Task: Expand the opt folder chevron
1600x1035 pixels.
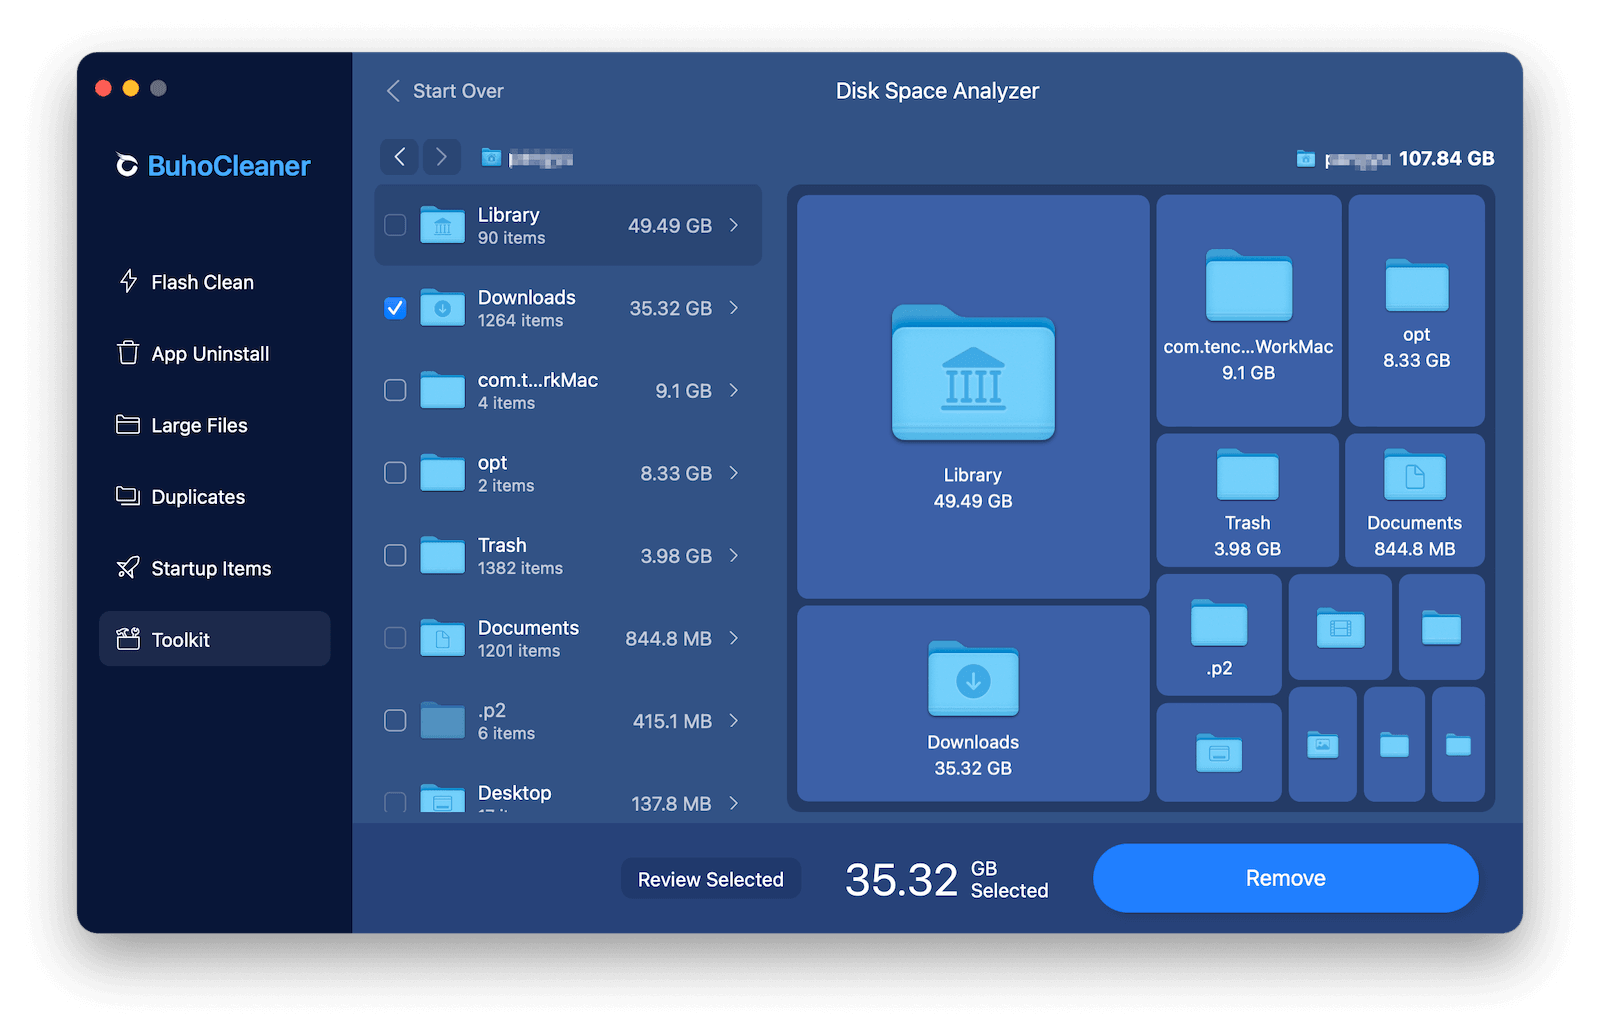Action: [734, 473]
